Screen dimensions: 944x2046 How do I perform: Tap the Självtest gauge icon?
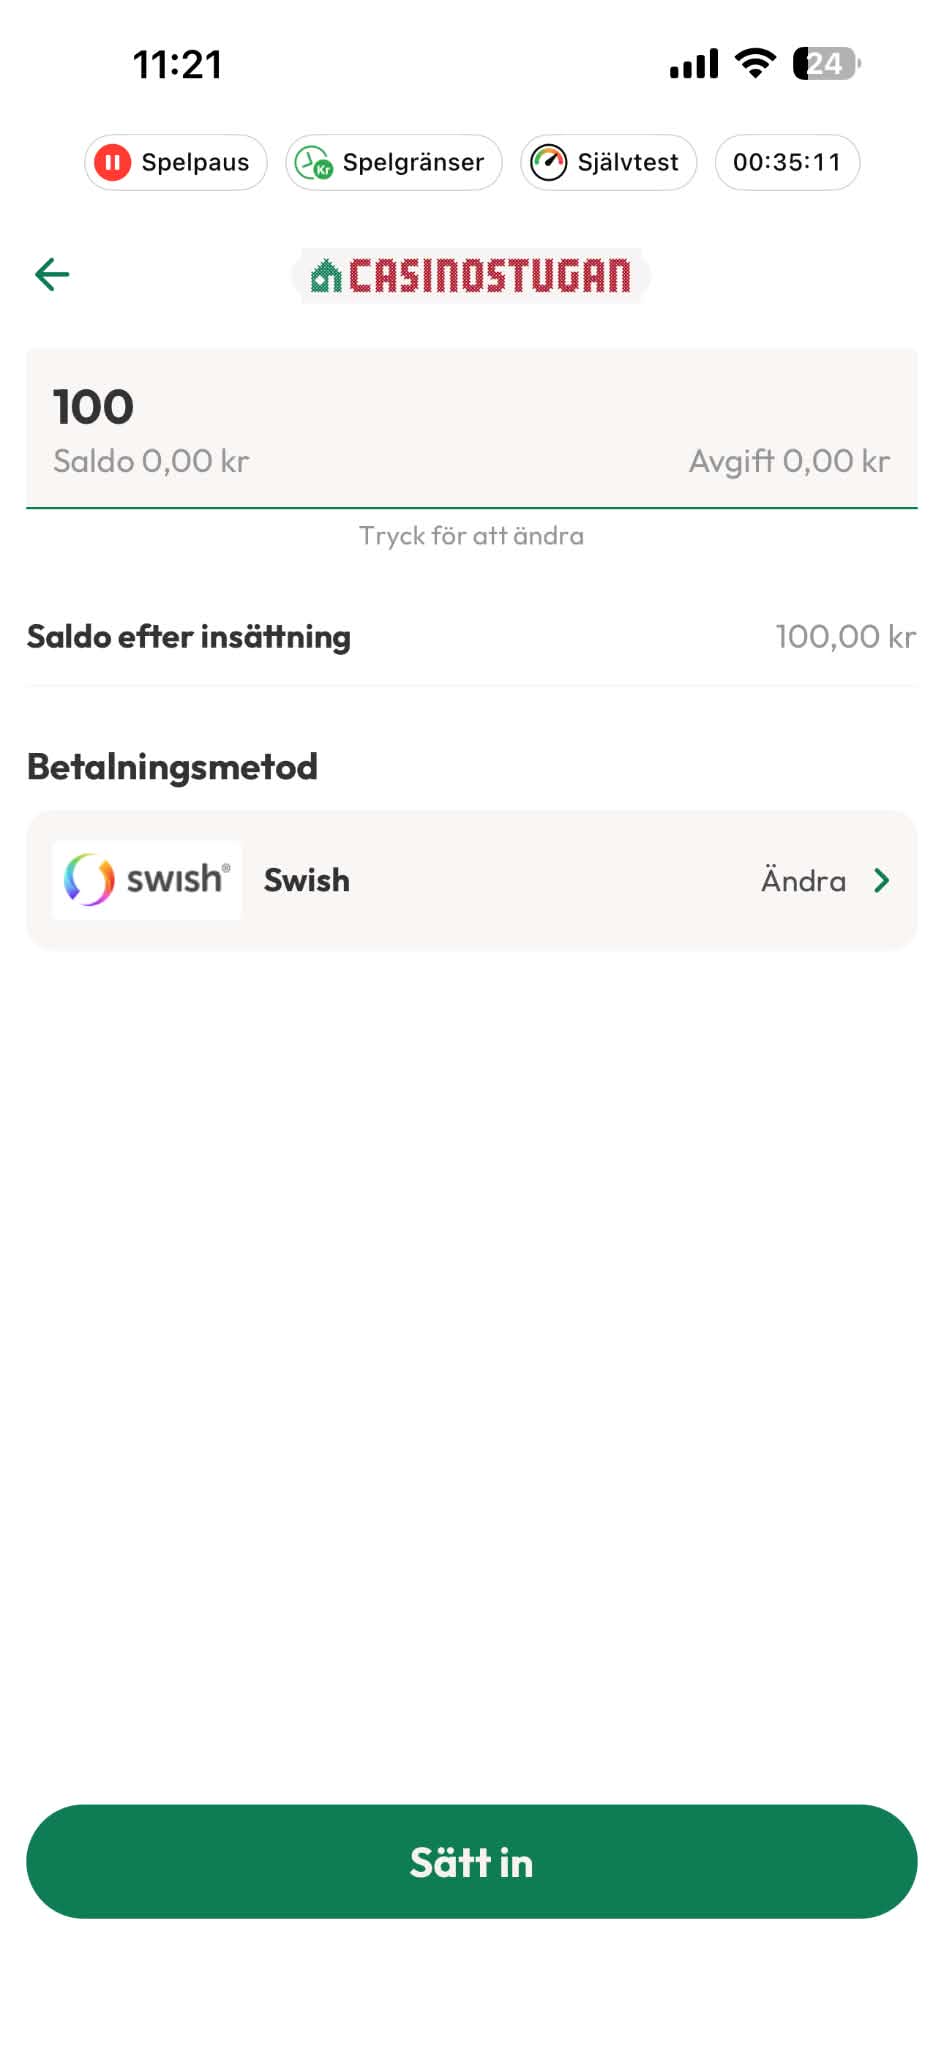pyautogui.click(x=548, y=162)
